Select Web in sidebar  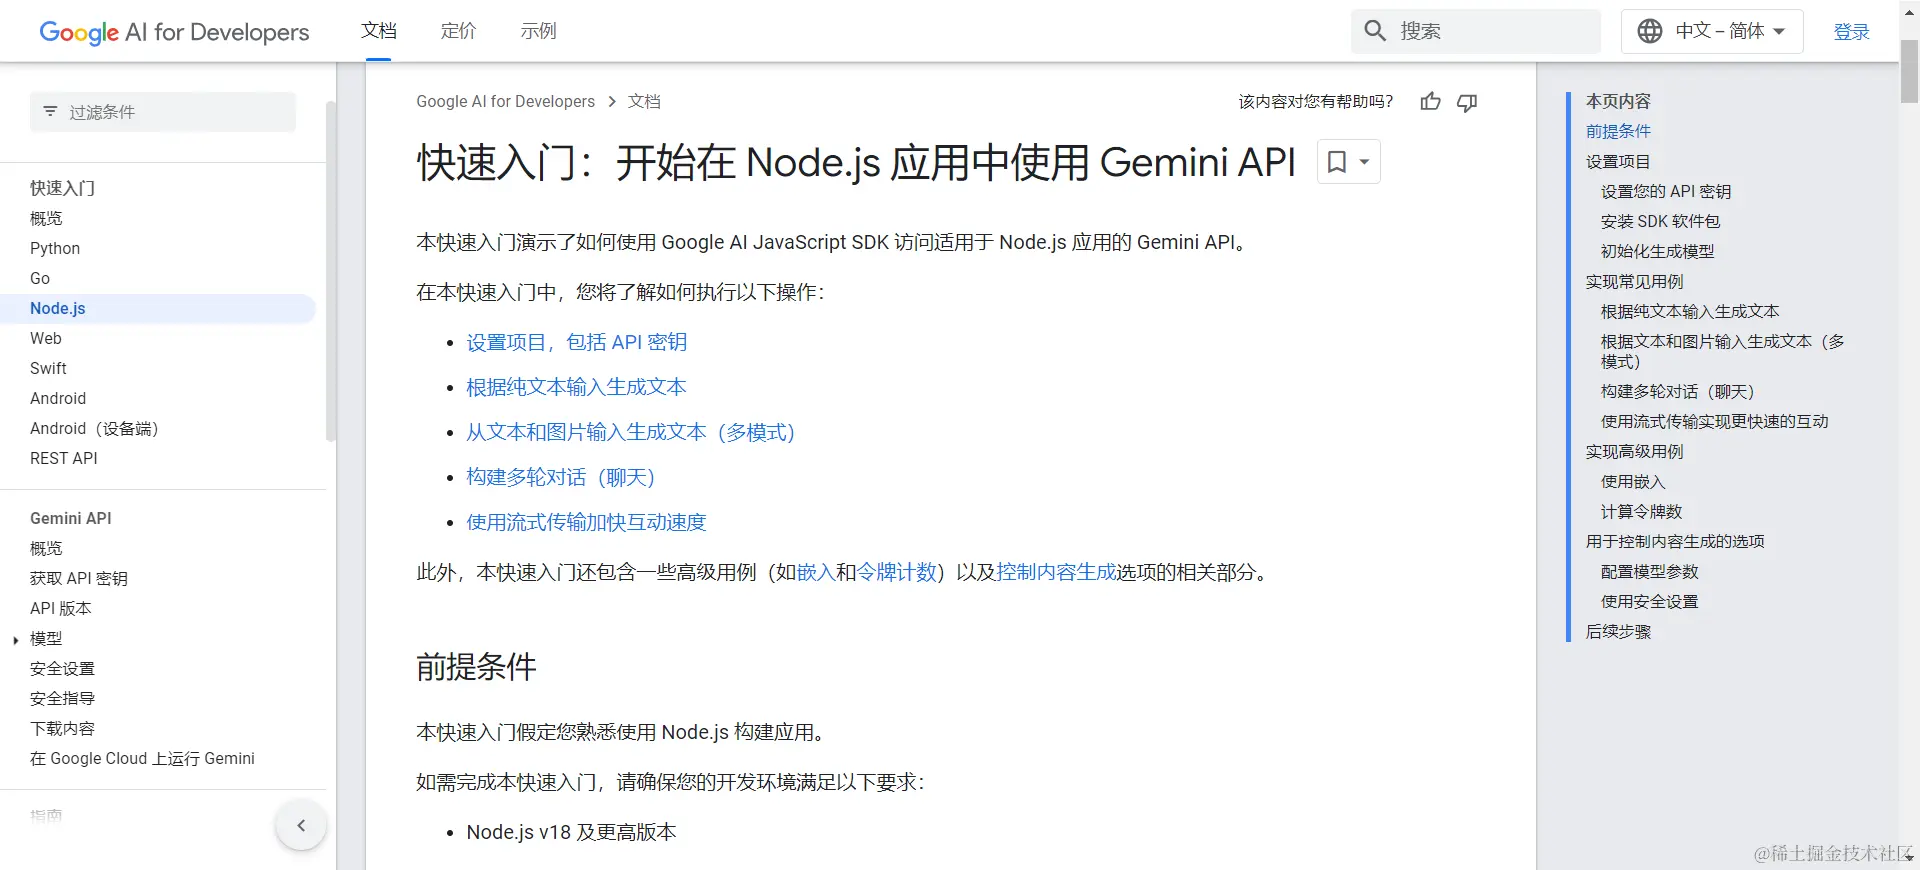pyautogui.click(x=46, y=338)
